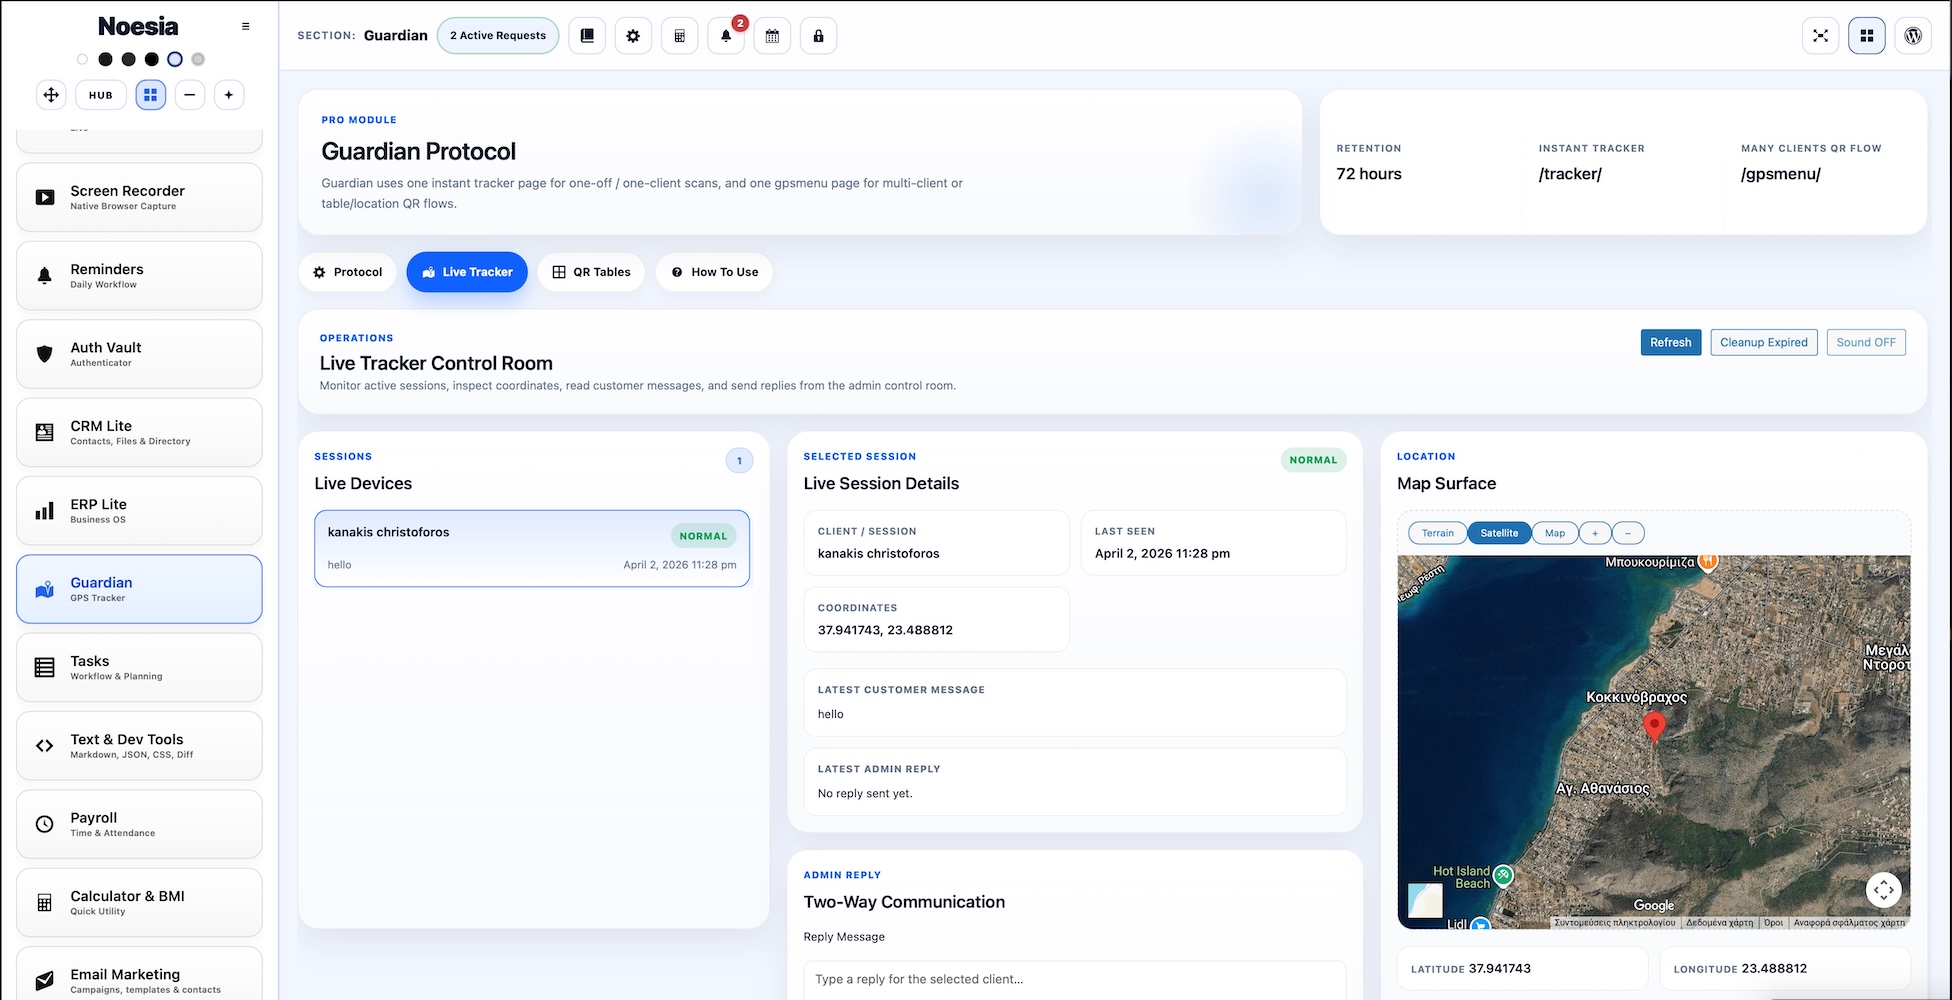Open the book/documentation icon in top toolbar

[x=587, y=36]
